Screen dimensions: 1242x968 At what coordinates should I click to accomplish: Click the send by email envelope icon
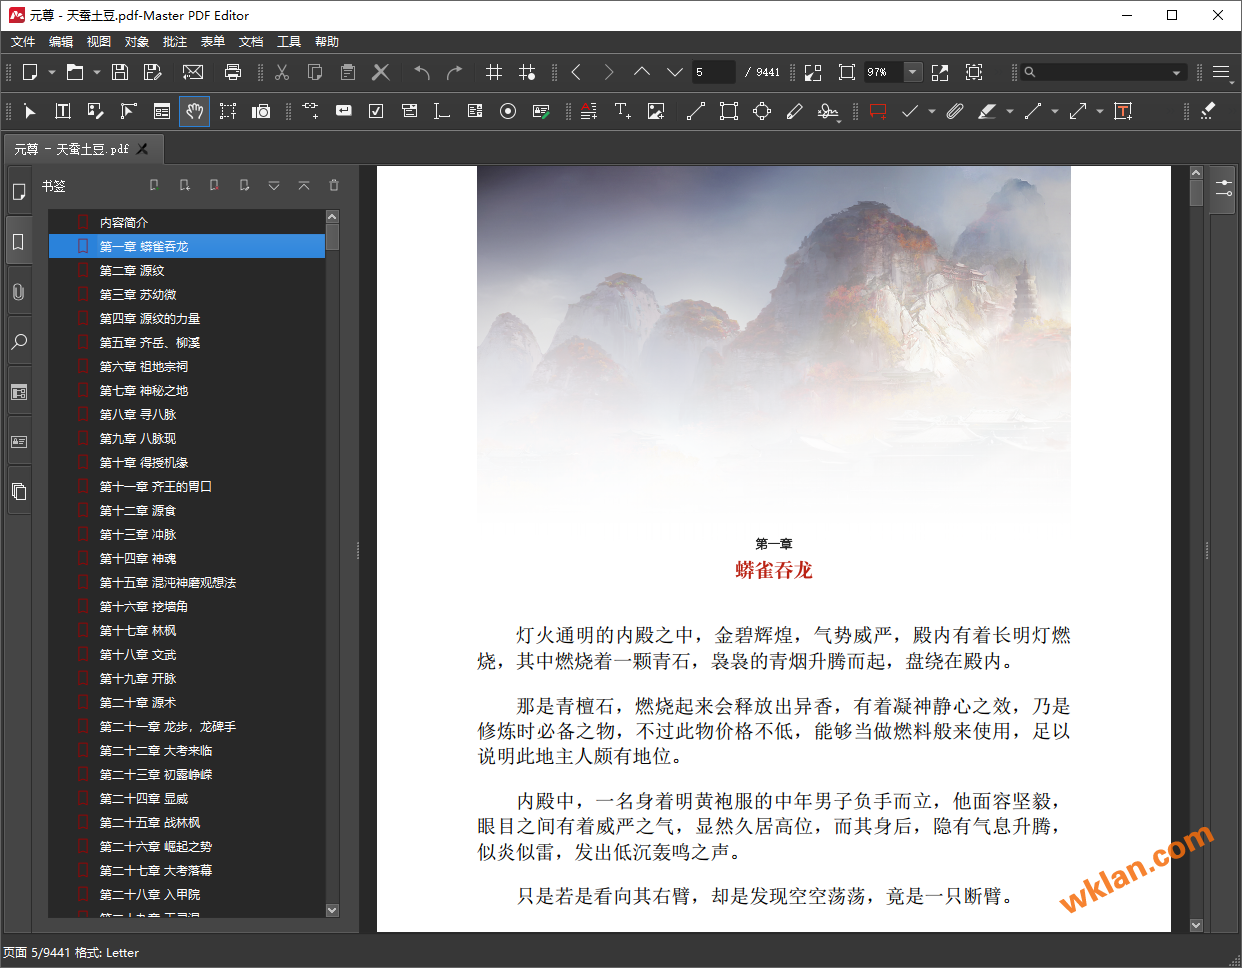tap(193, 72)
